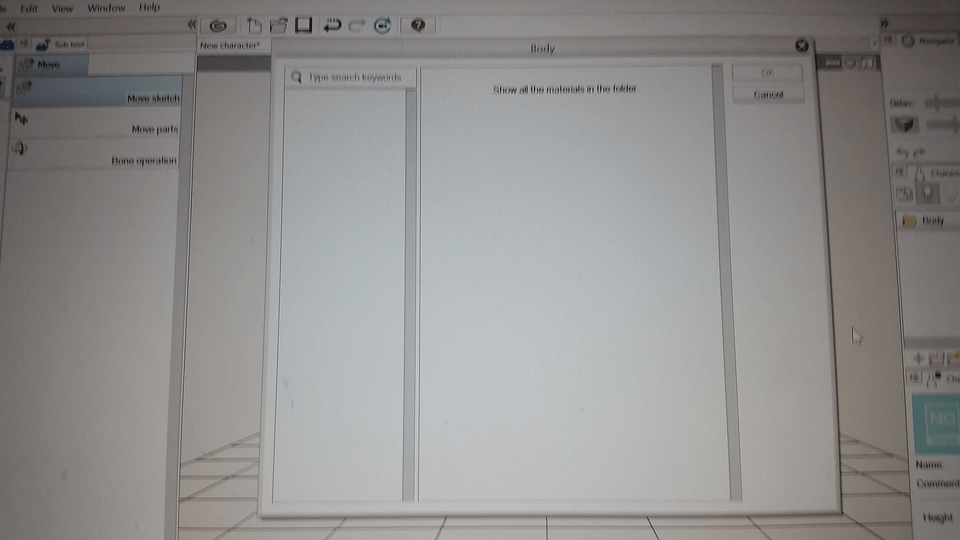Image resolution: width=960 pixels, height=540 pixels.
Task: Click the Comment label in character information
Action: tap(938, 484)
